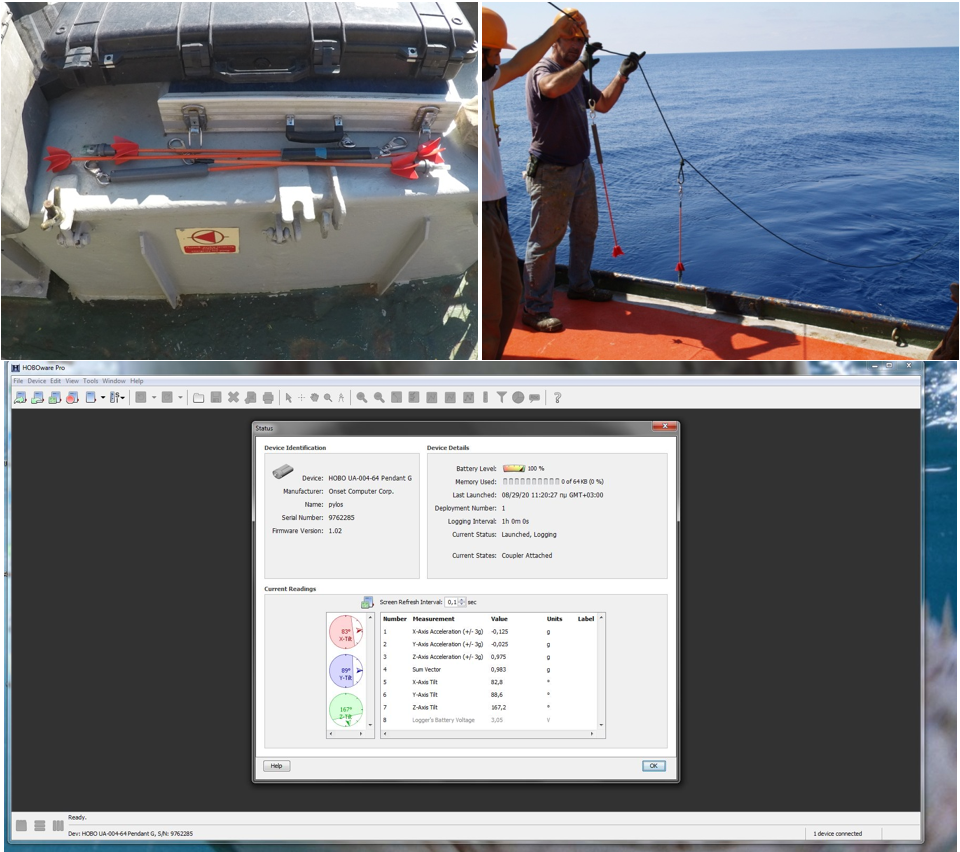960x852 pixels.
Task: Click the X-Tilt red gauge
Action: (x=346, y=632)
